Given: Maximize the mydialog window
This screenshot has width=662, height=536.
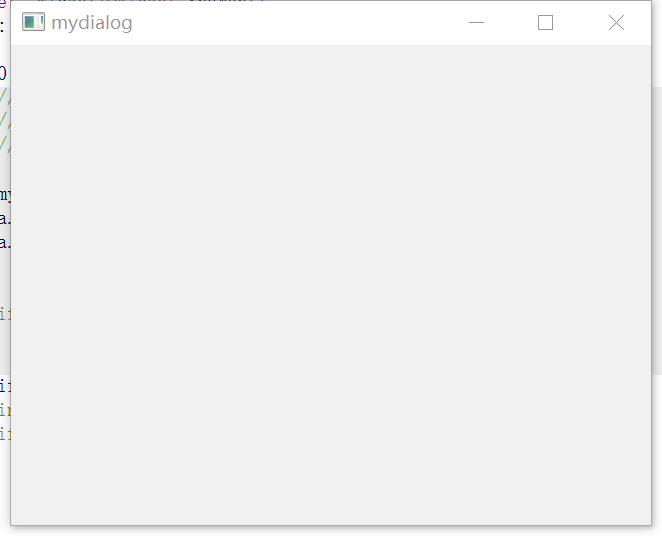Looking at the screenshot, I should point(545,22).
